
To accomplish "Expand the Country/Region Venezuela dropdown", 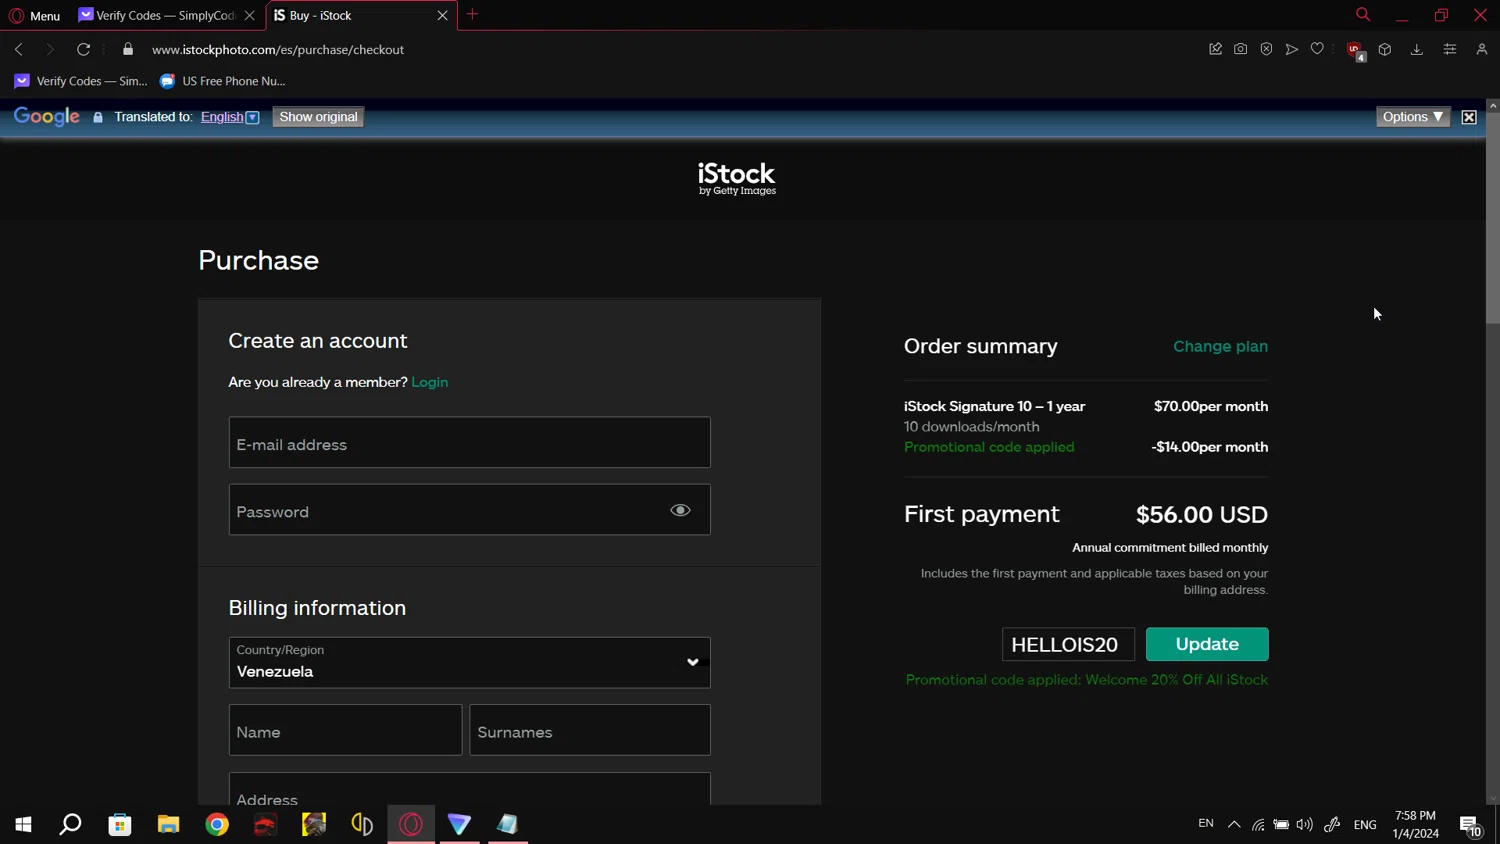I will pos(469,662).
